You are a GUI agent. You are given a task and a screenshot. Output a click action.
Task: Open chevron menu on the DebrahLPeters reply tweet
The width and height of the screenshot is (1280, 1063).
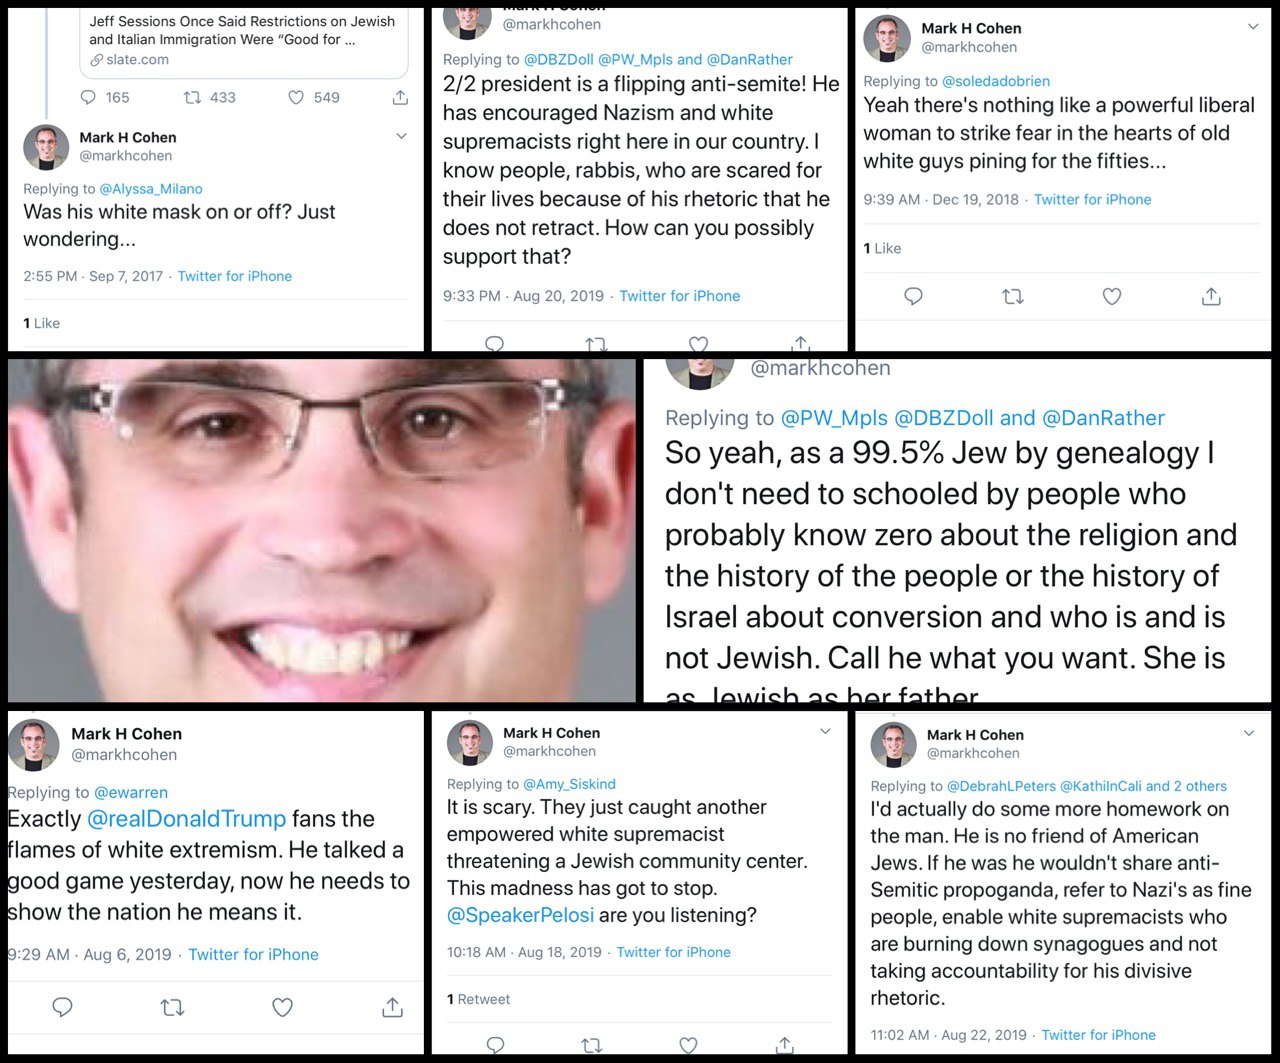pyautogui.click(x=1249, y=733)
